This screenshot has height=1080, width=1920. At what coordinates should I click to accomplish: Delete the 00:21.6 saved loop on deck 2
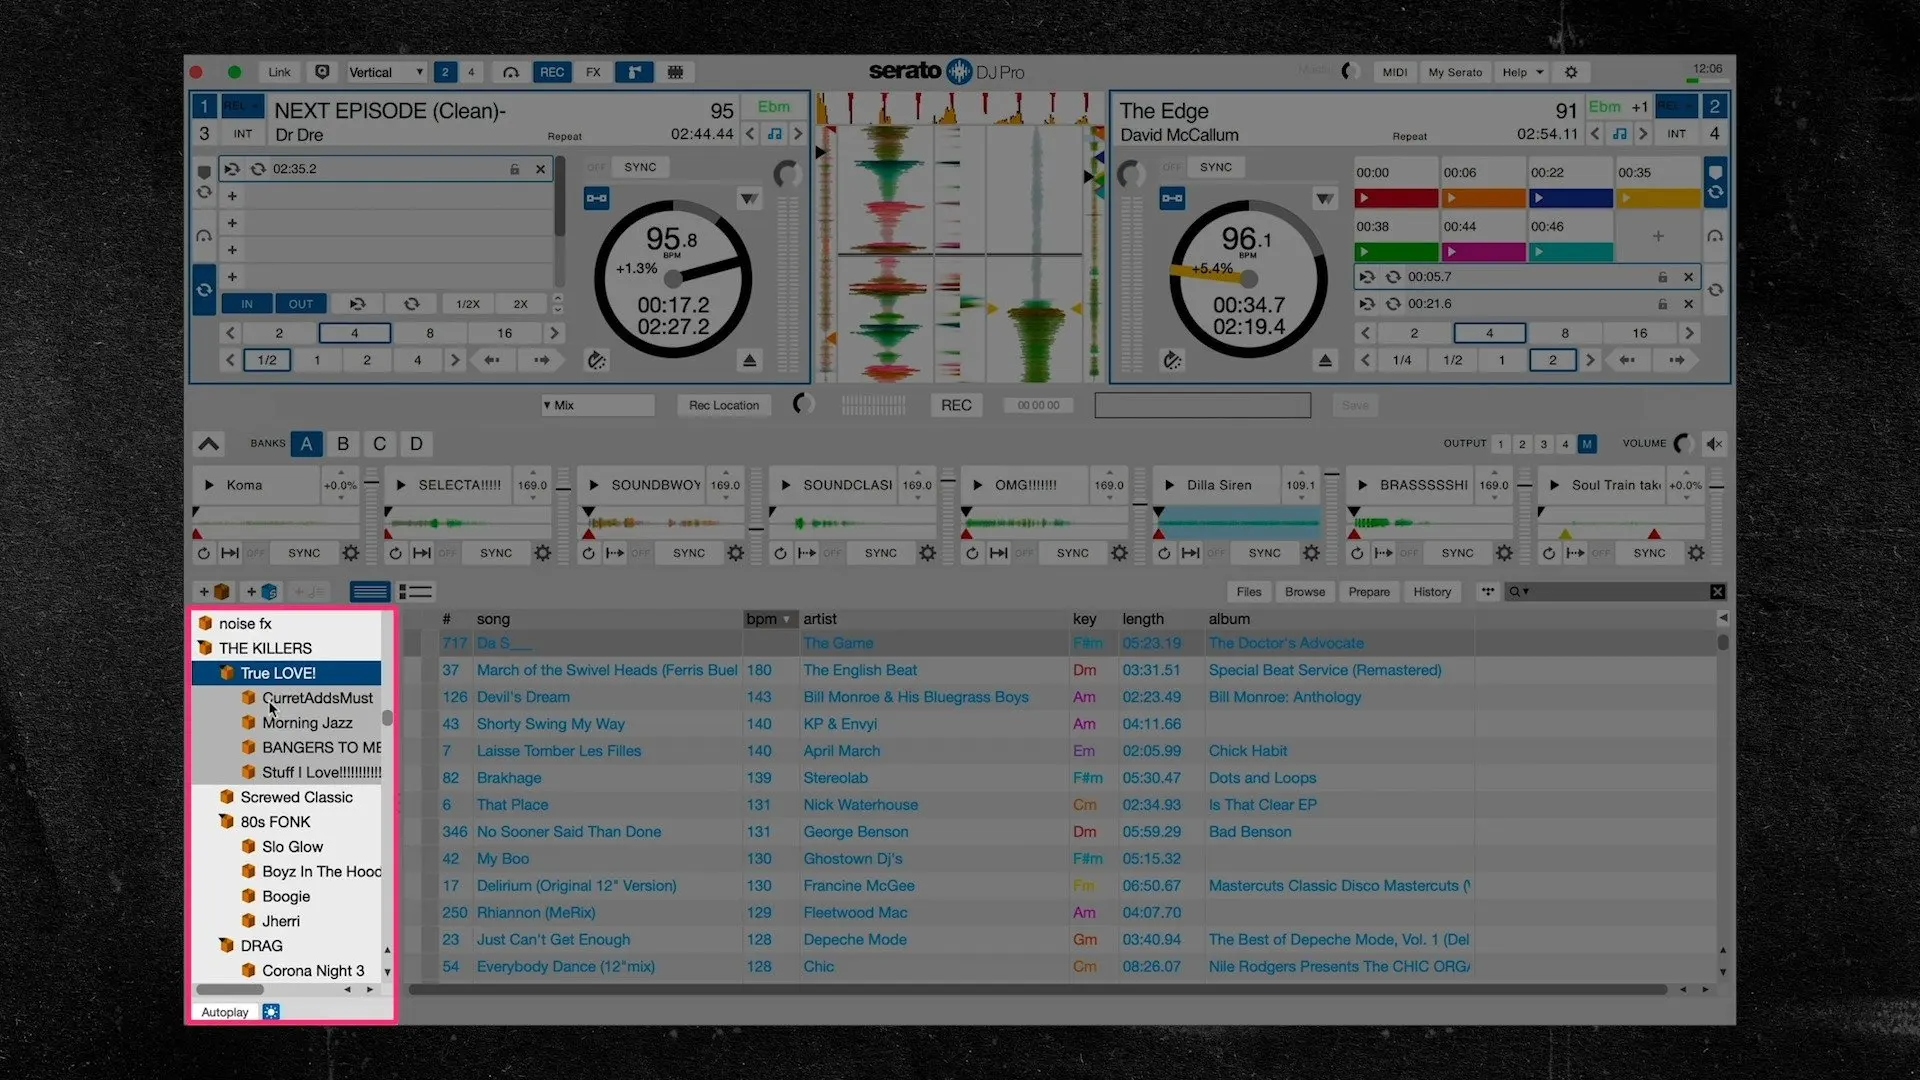tap(1688, 304)
